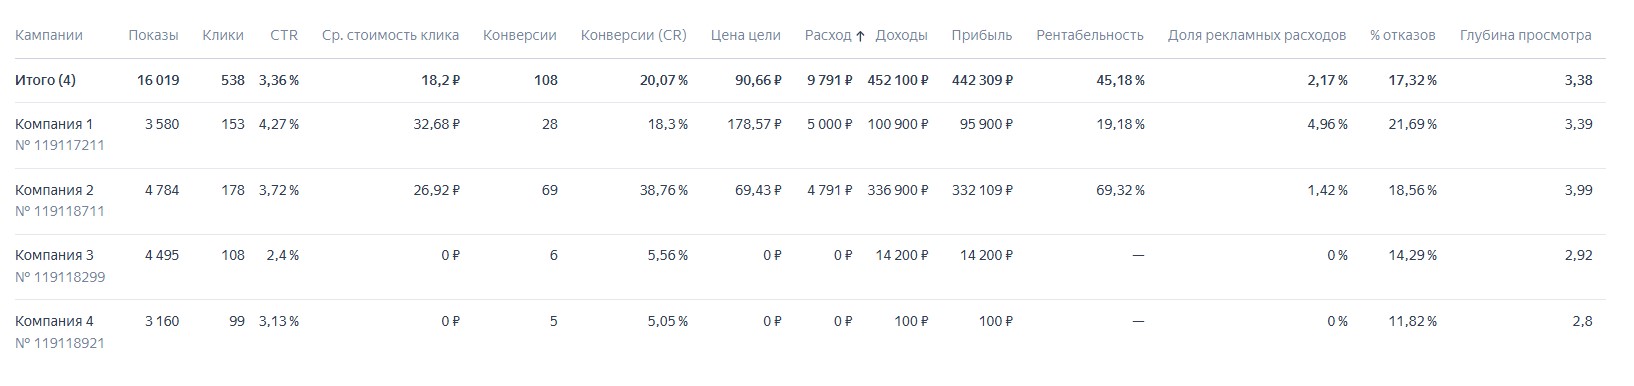
Task: Click the Рентабельность column header
Action: point(1090,35)
